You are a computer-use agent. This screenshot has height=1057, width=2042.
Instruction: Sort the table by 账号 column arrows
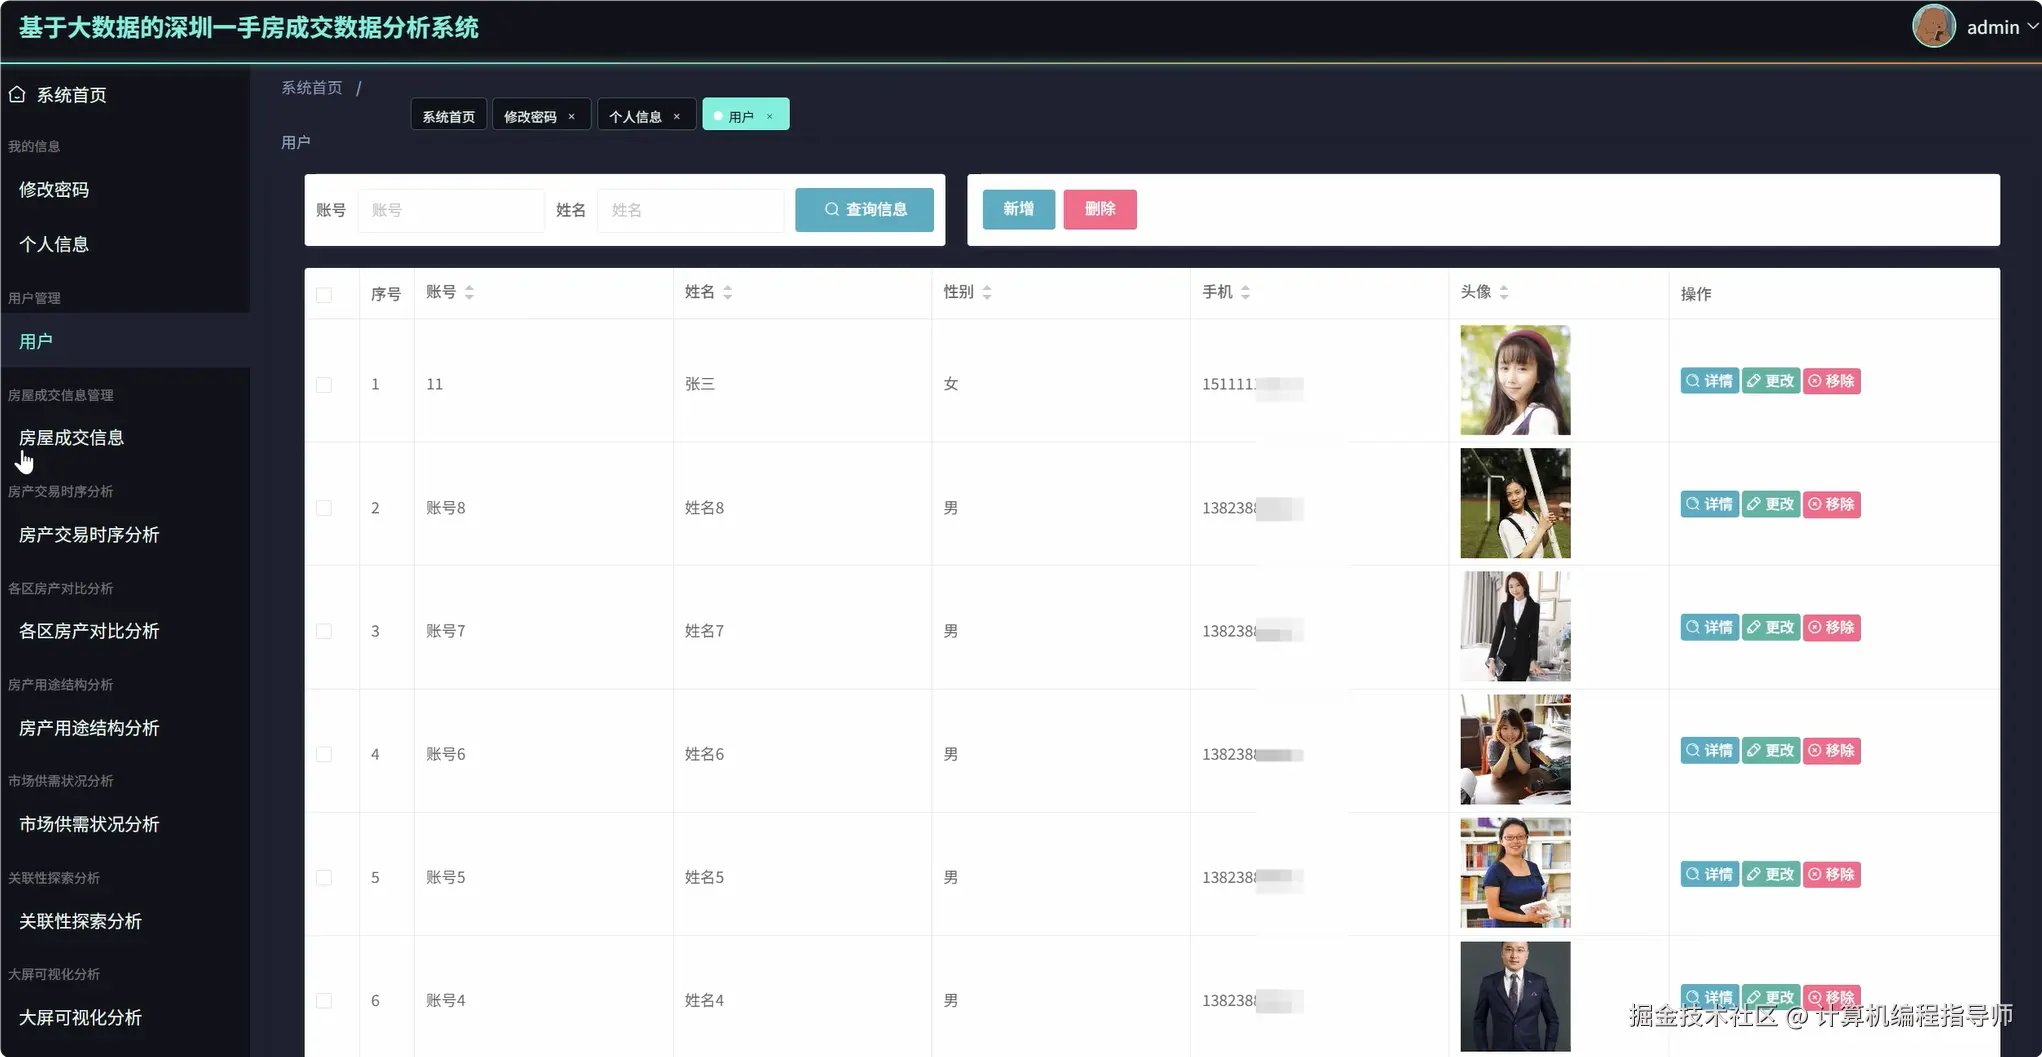click(x=469, y=292)
